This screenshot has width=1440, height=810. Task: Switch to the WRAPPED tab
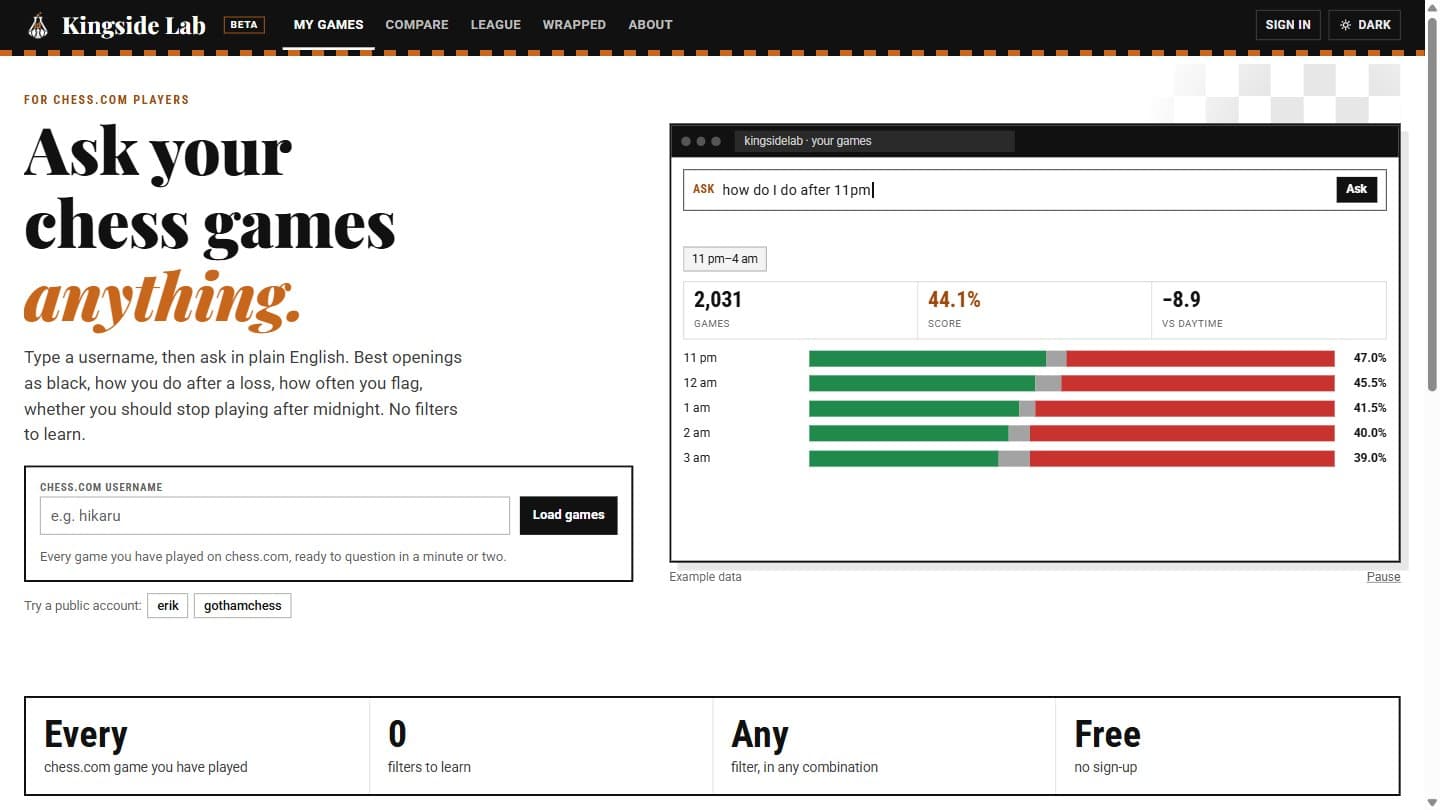[x=574, y=25]
